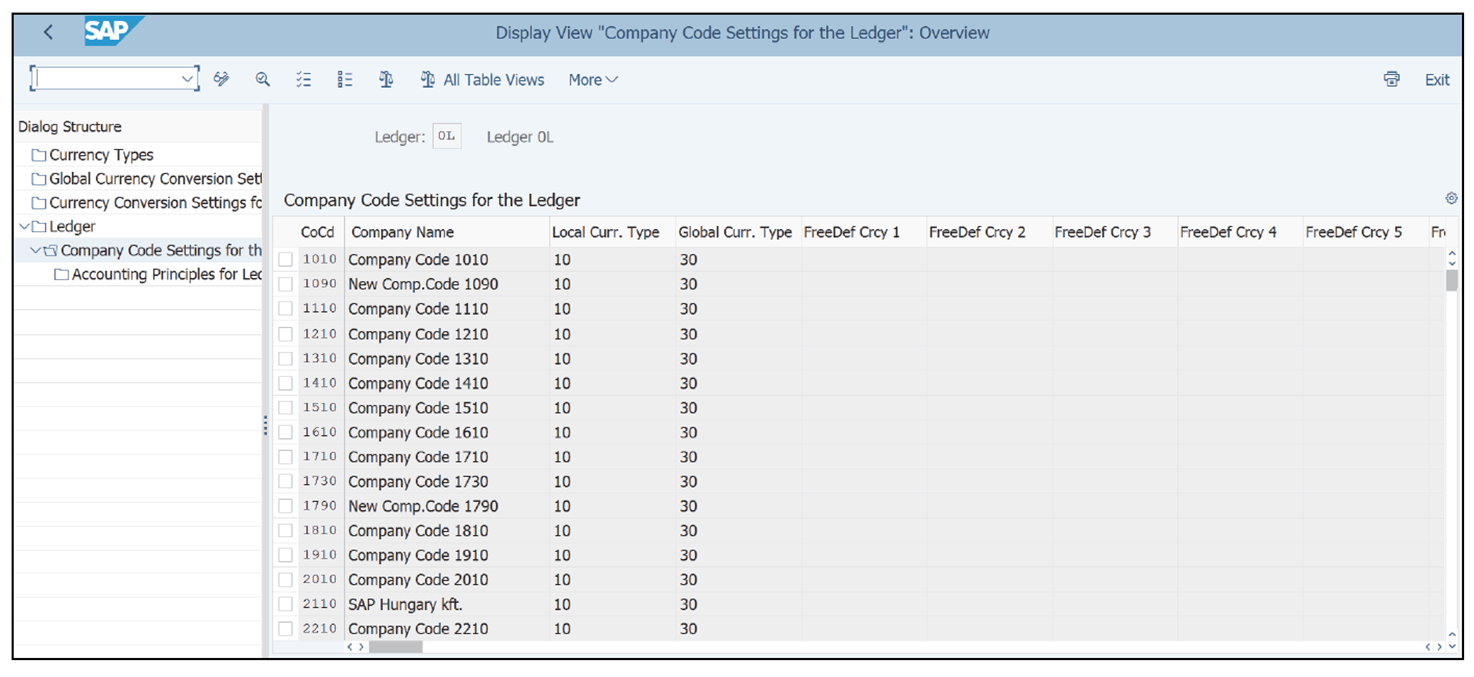
Task: Click the 'Company Code 1730' cell
Action: [447, 481]
